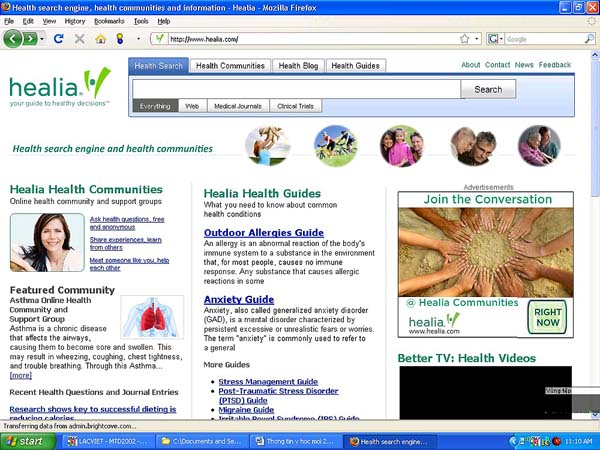Image resolution: width=600 pixels, height=450 pixels.
Task: Reload the page with the refresh icon
Action: coord(59,39)
